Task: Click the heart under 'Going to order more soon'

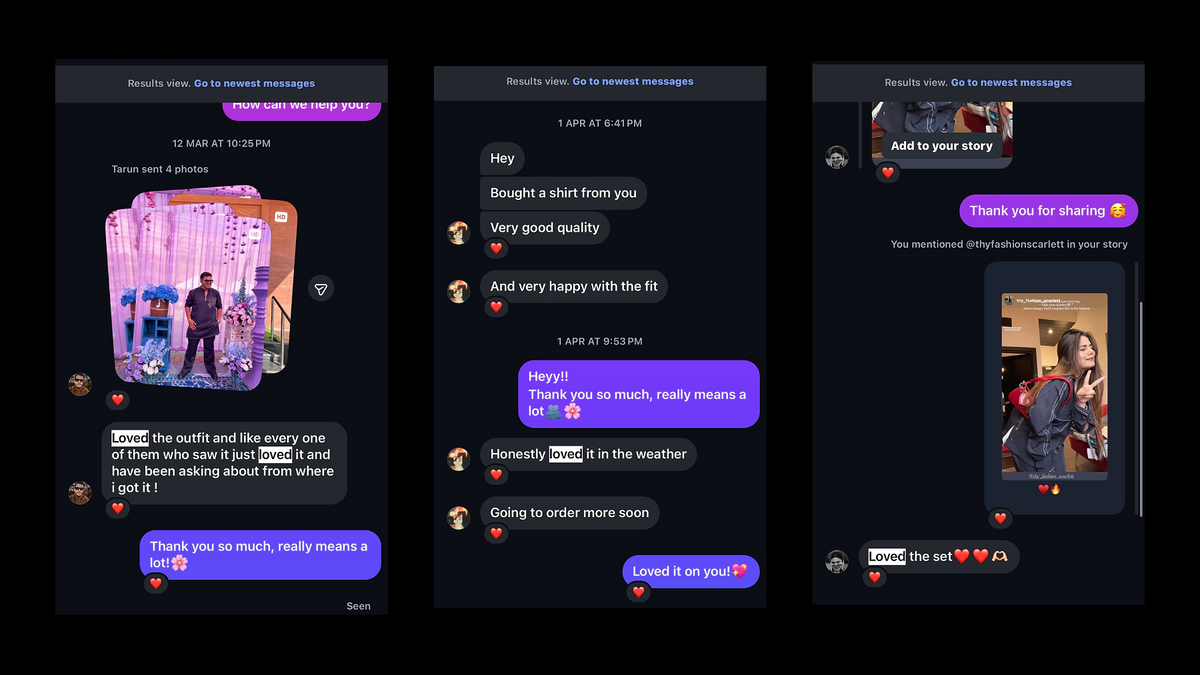Action: pyautogui.click(x=496, y=534)
